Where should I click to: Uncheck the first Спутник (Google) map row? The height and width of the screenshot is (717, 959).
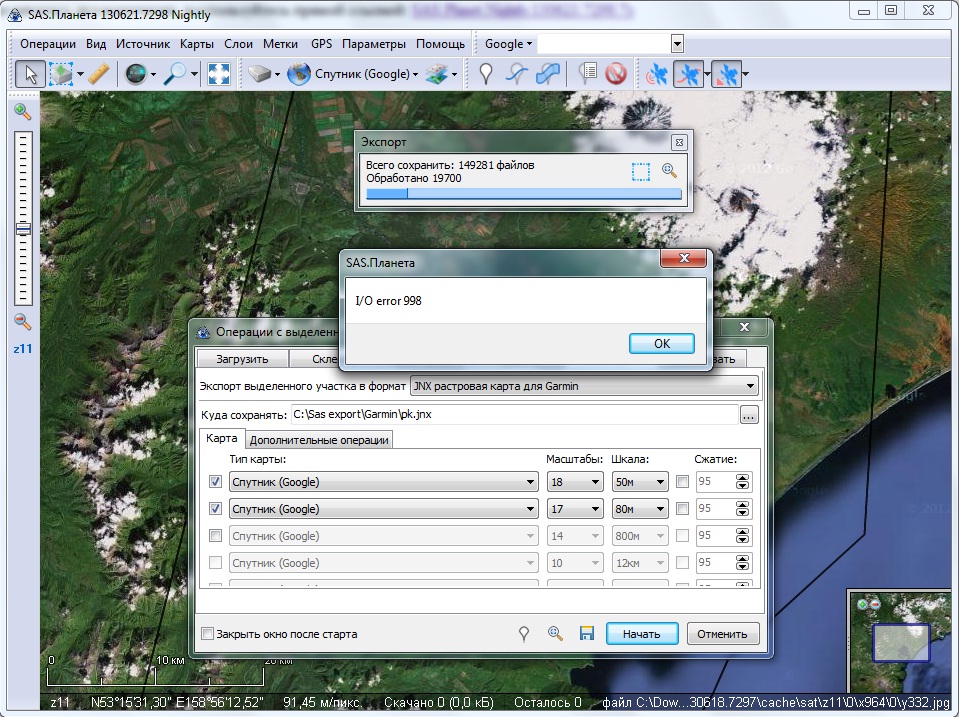click(x=216, y=482)
